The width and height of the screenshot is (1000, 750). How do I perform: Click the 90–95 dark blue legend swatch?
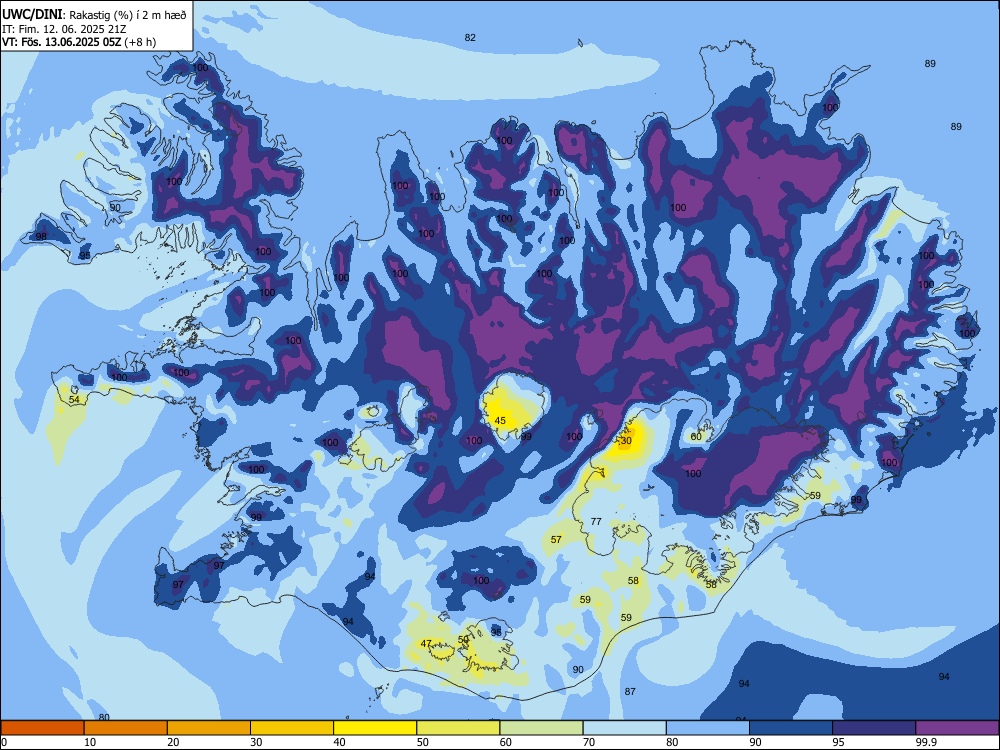pos(791,728)
